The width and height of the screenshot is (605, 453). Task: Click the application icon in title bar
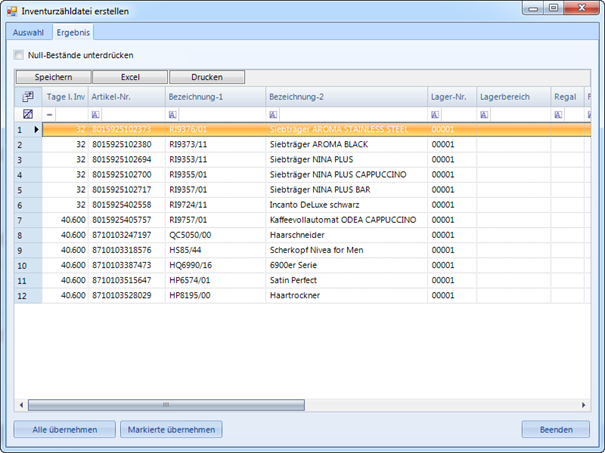click(x=12, y=11)
